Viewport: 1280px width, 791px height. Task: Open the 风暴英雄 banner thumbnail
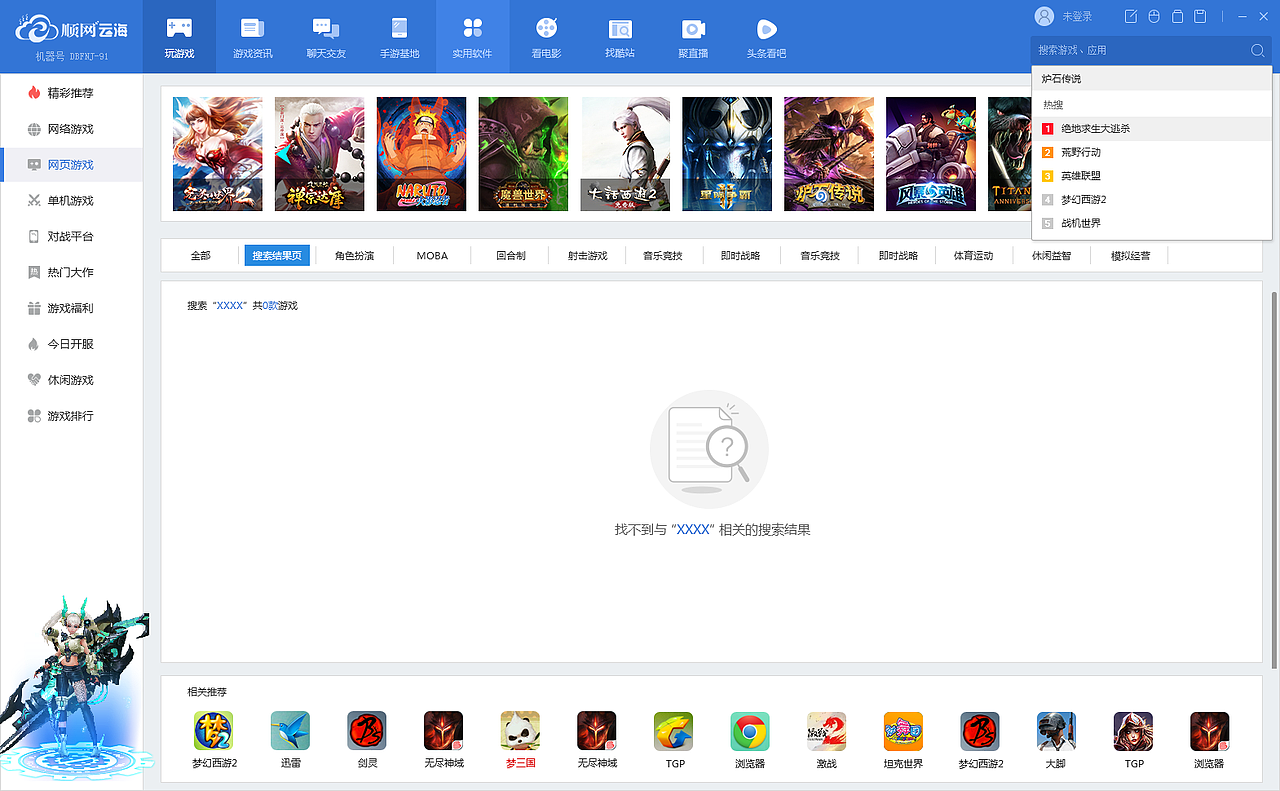pyautogui.click(x=931, y=154)
